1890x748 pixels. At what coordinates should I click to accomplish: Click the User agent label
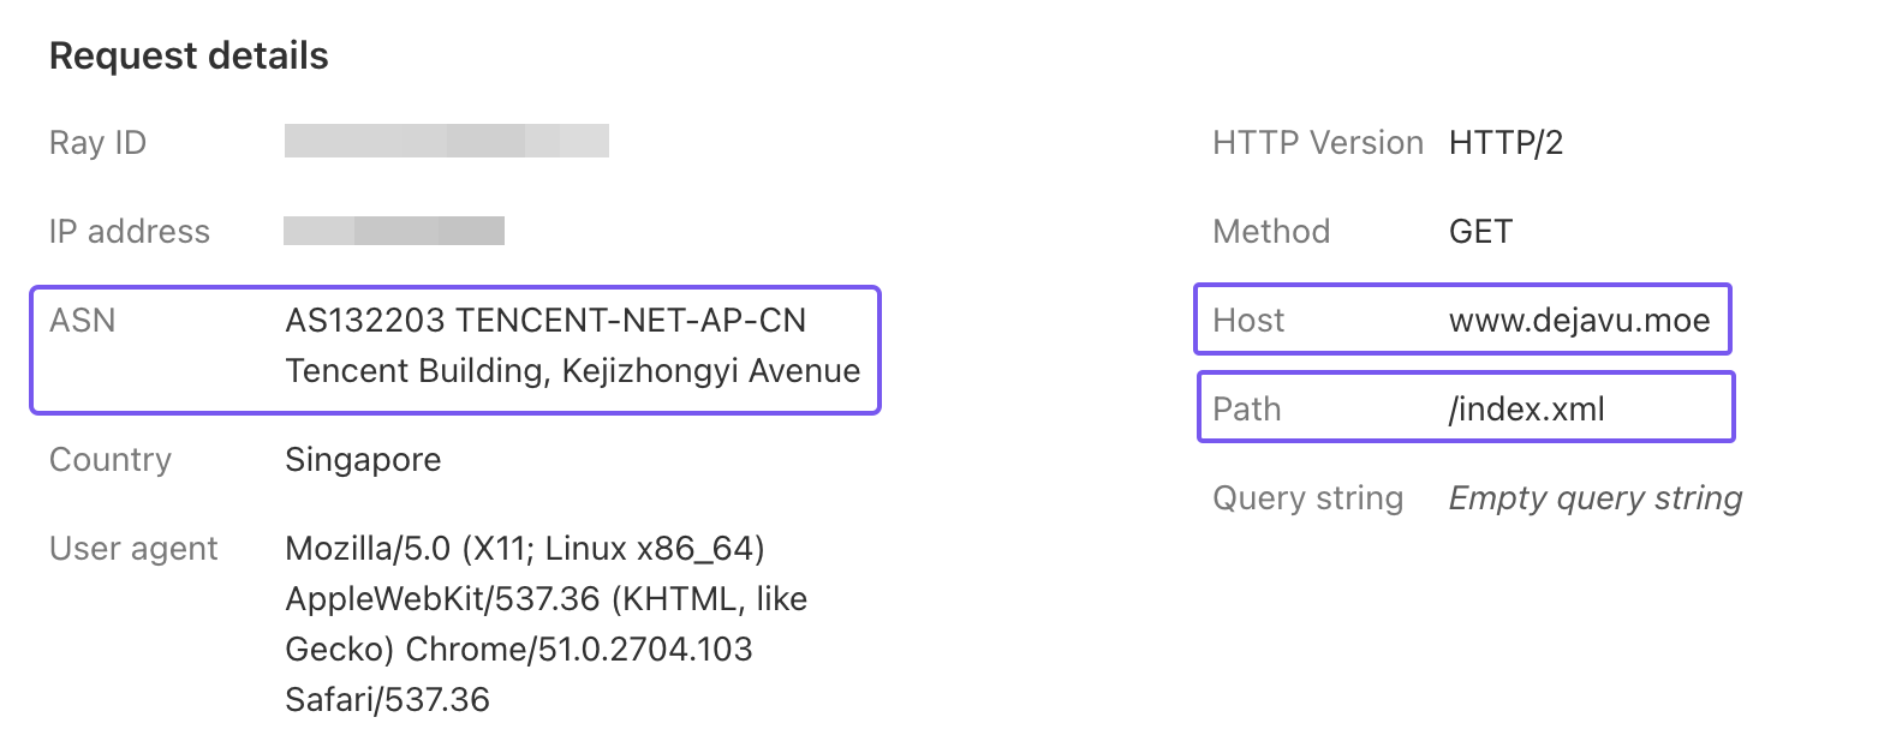point(133,549)
